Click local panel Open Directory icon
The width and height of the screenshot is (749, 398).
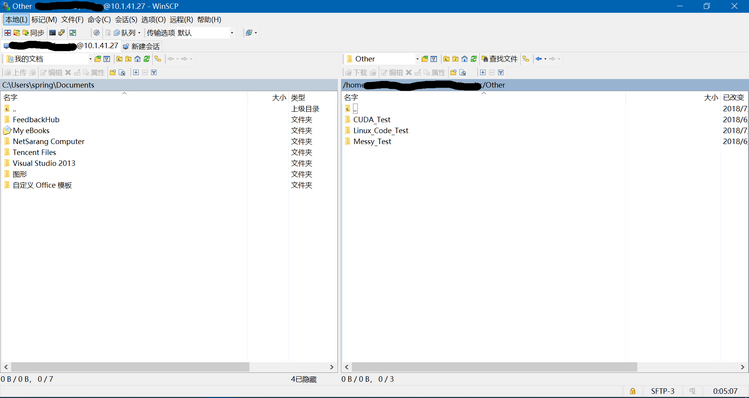coord(98,59)
